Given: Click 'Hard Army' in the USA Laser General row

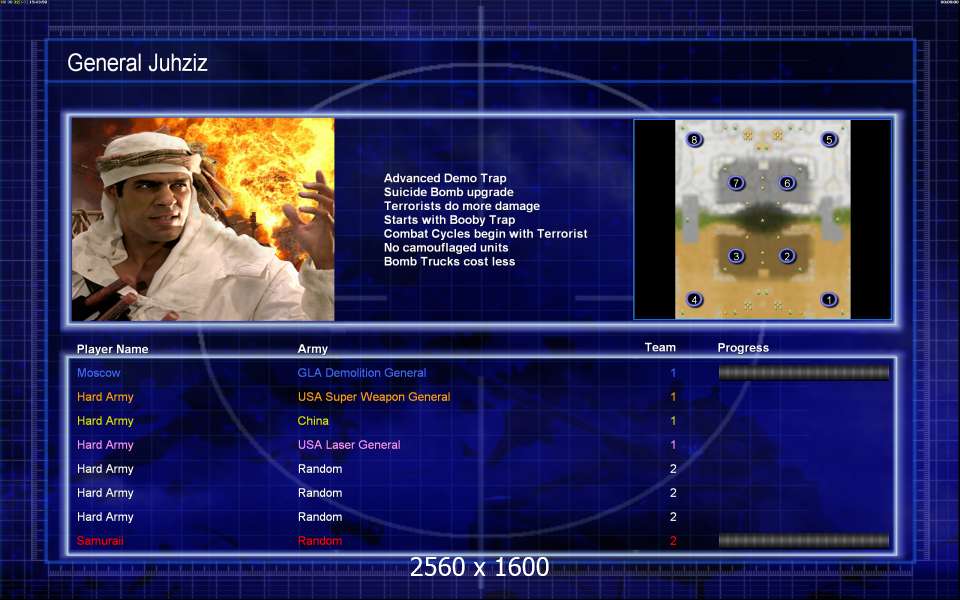Looking at the screenshot, I should point(105,444).
